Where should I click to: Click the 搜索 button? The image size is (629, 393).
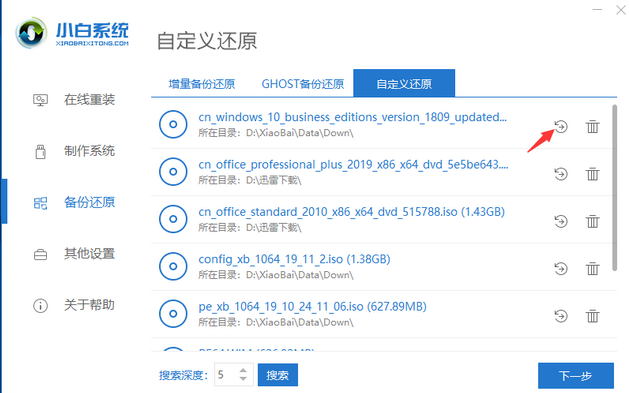click(278, 375)
